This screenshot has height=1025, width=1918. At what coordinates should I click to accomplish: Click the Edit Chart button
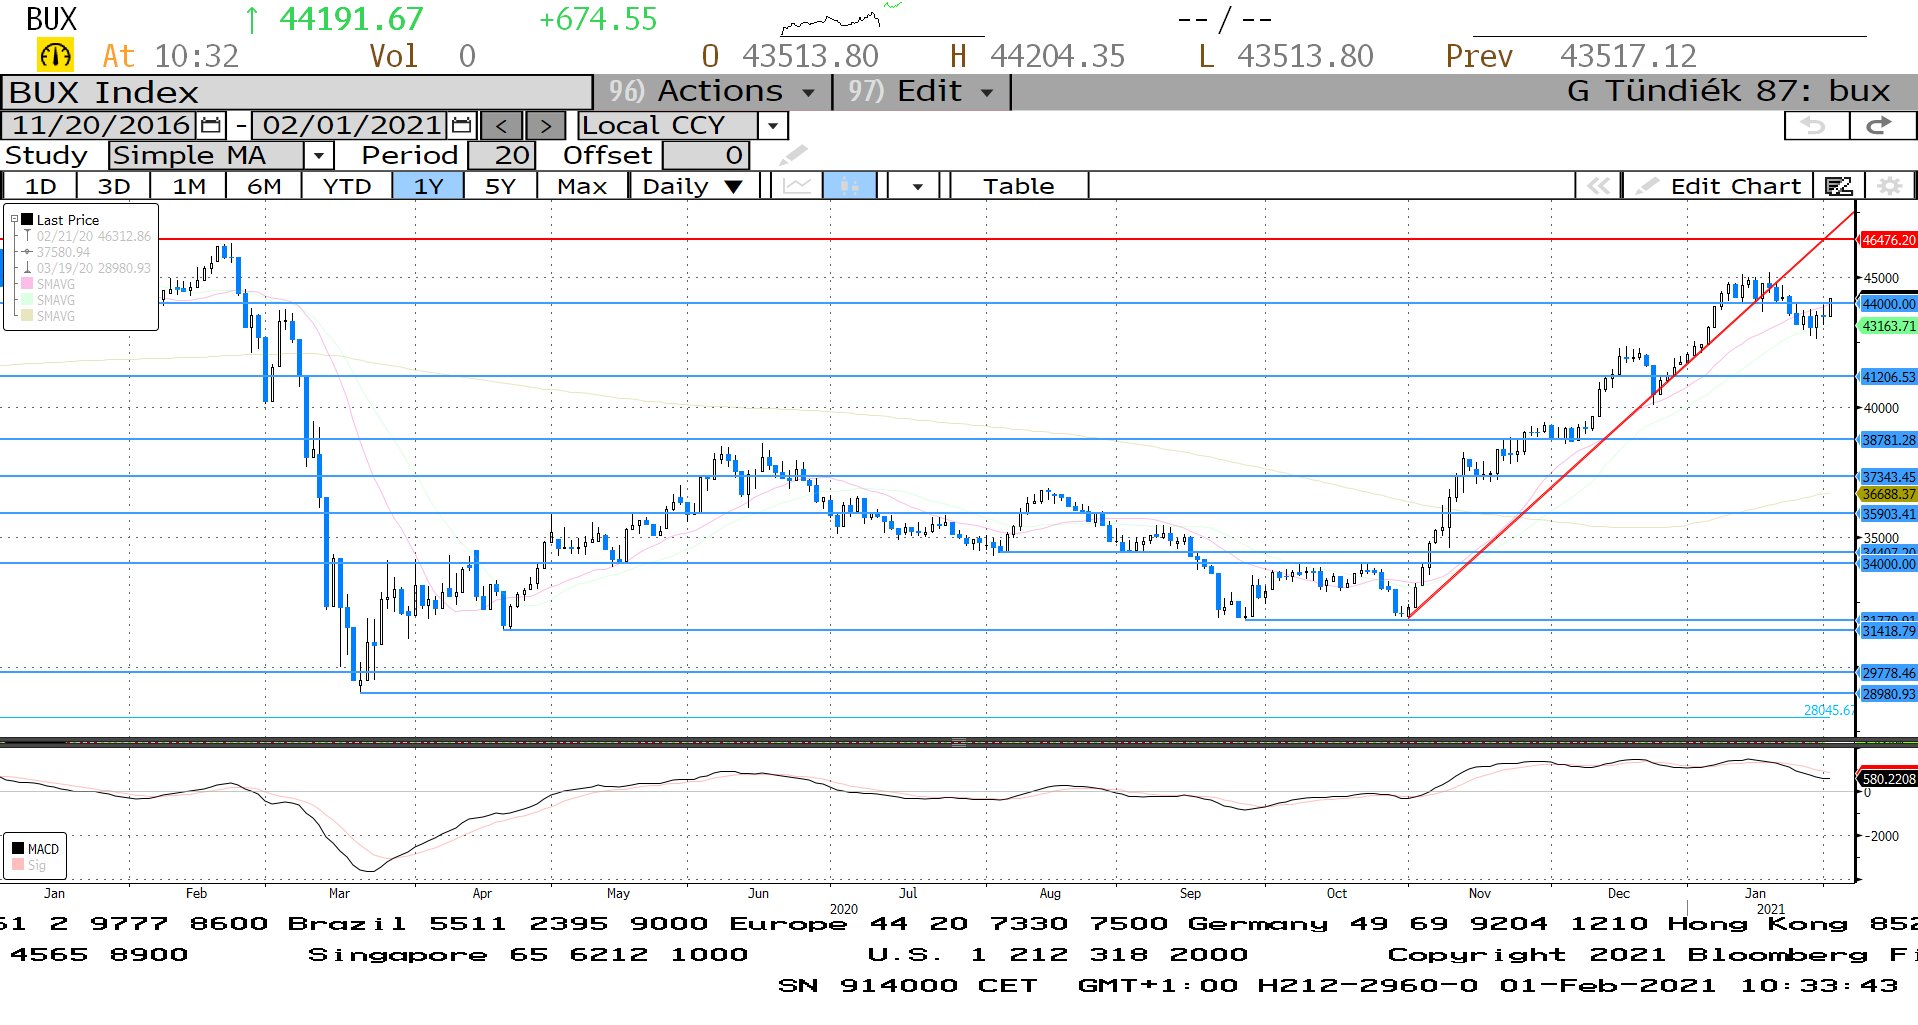click(1720, 186)
